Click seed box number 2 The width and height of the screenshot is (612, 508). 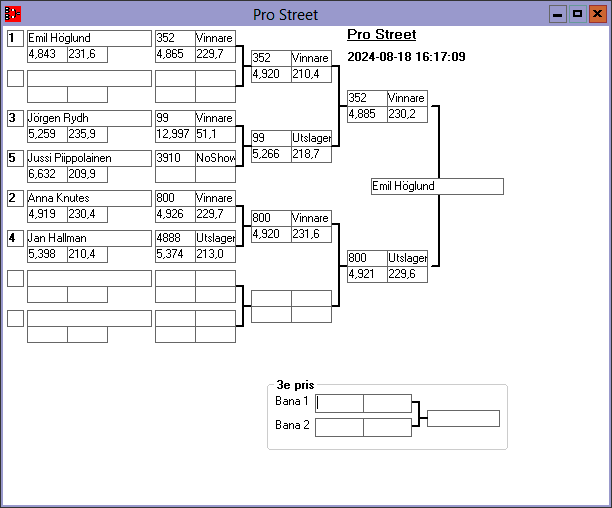15,198
